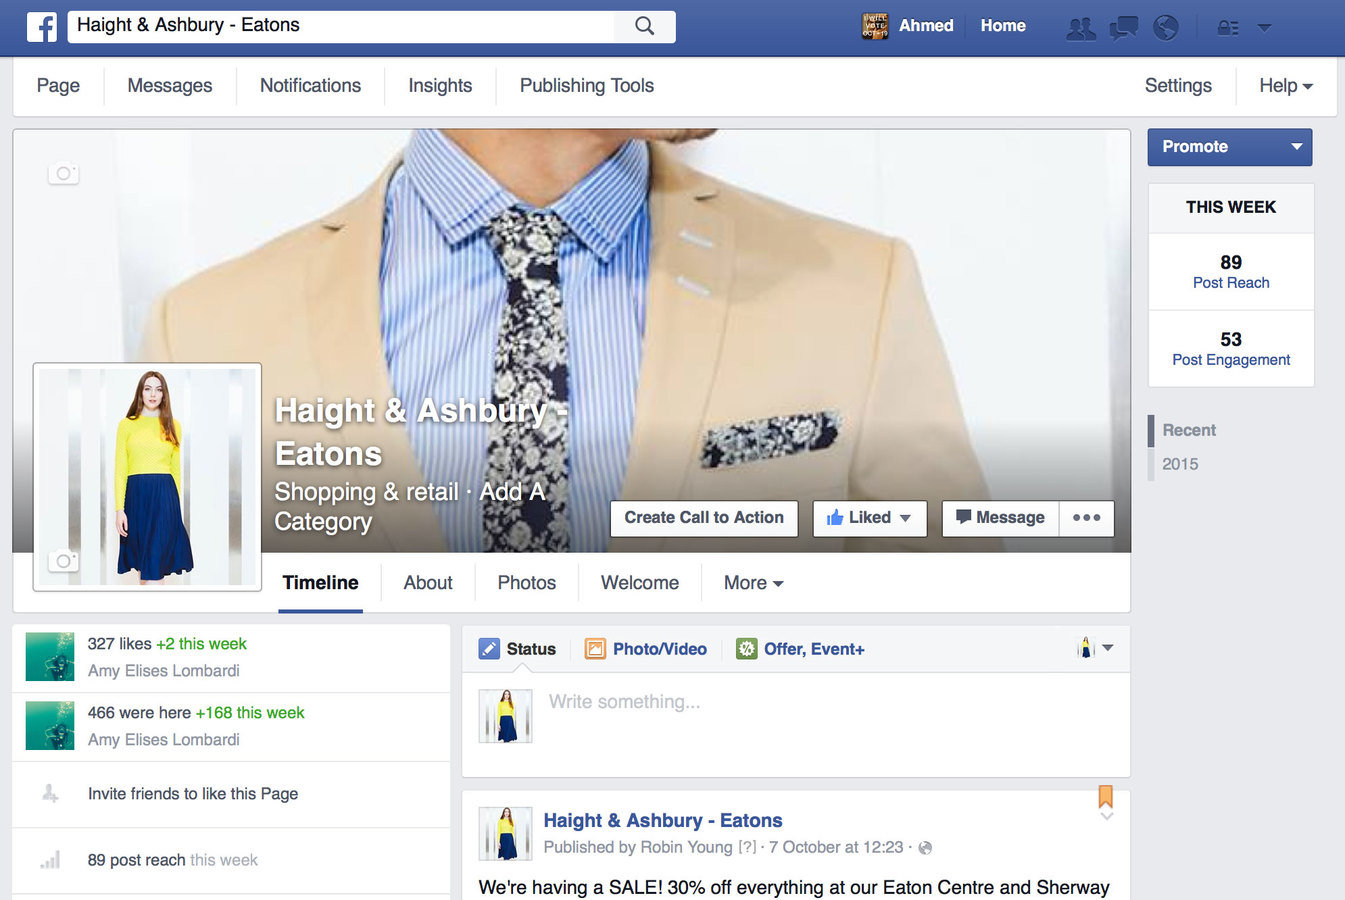
Task: Open the Page tab
Action: (58, 86)
